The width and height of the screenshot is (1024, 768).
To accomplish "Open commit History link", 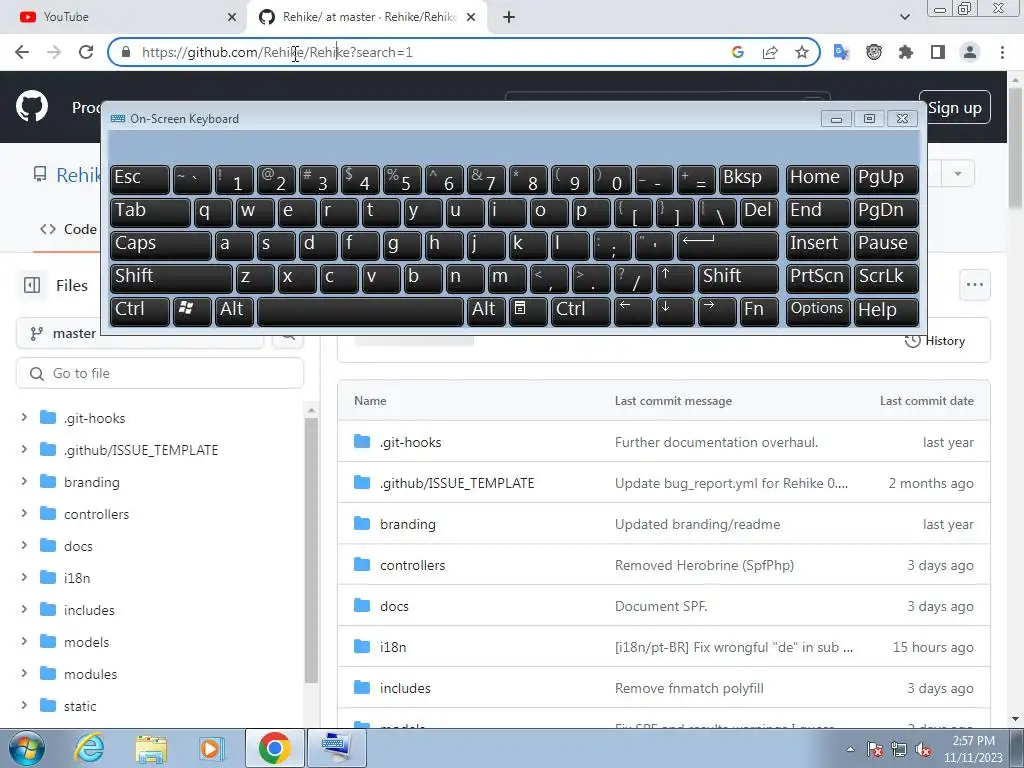I will click(935, 341).
